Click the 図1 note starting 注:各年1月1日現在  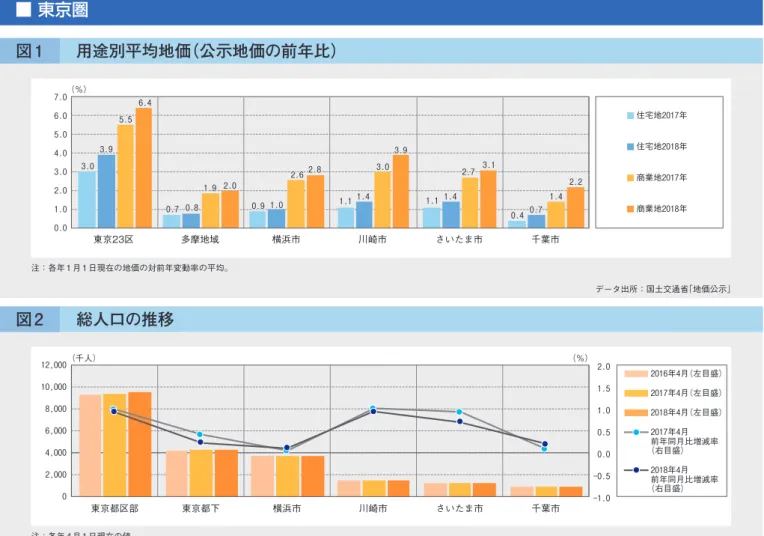[x=131, y=268]
